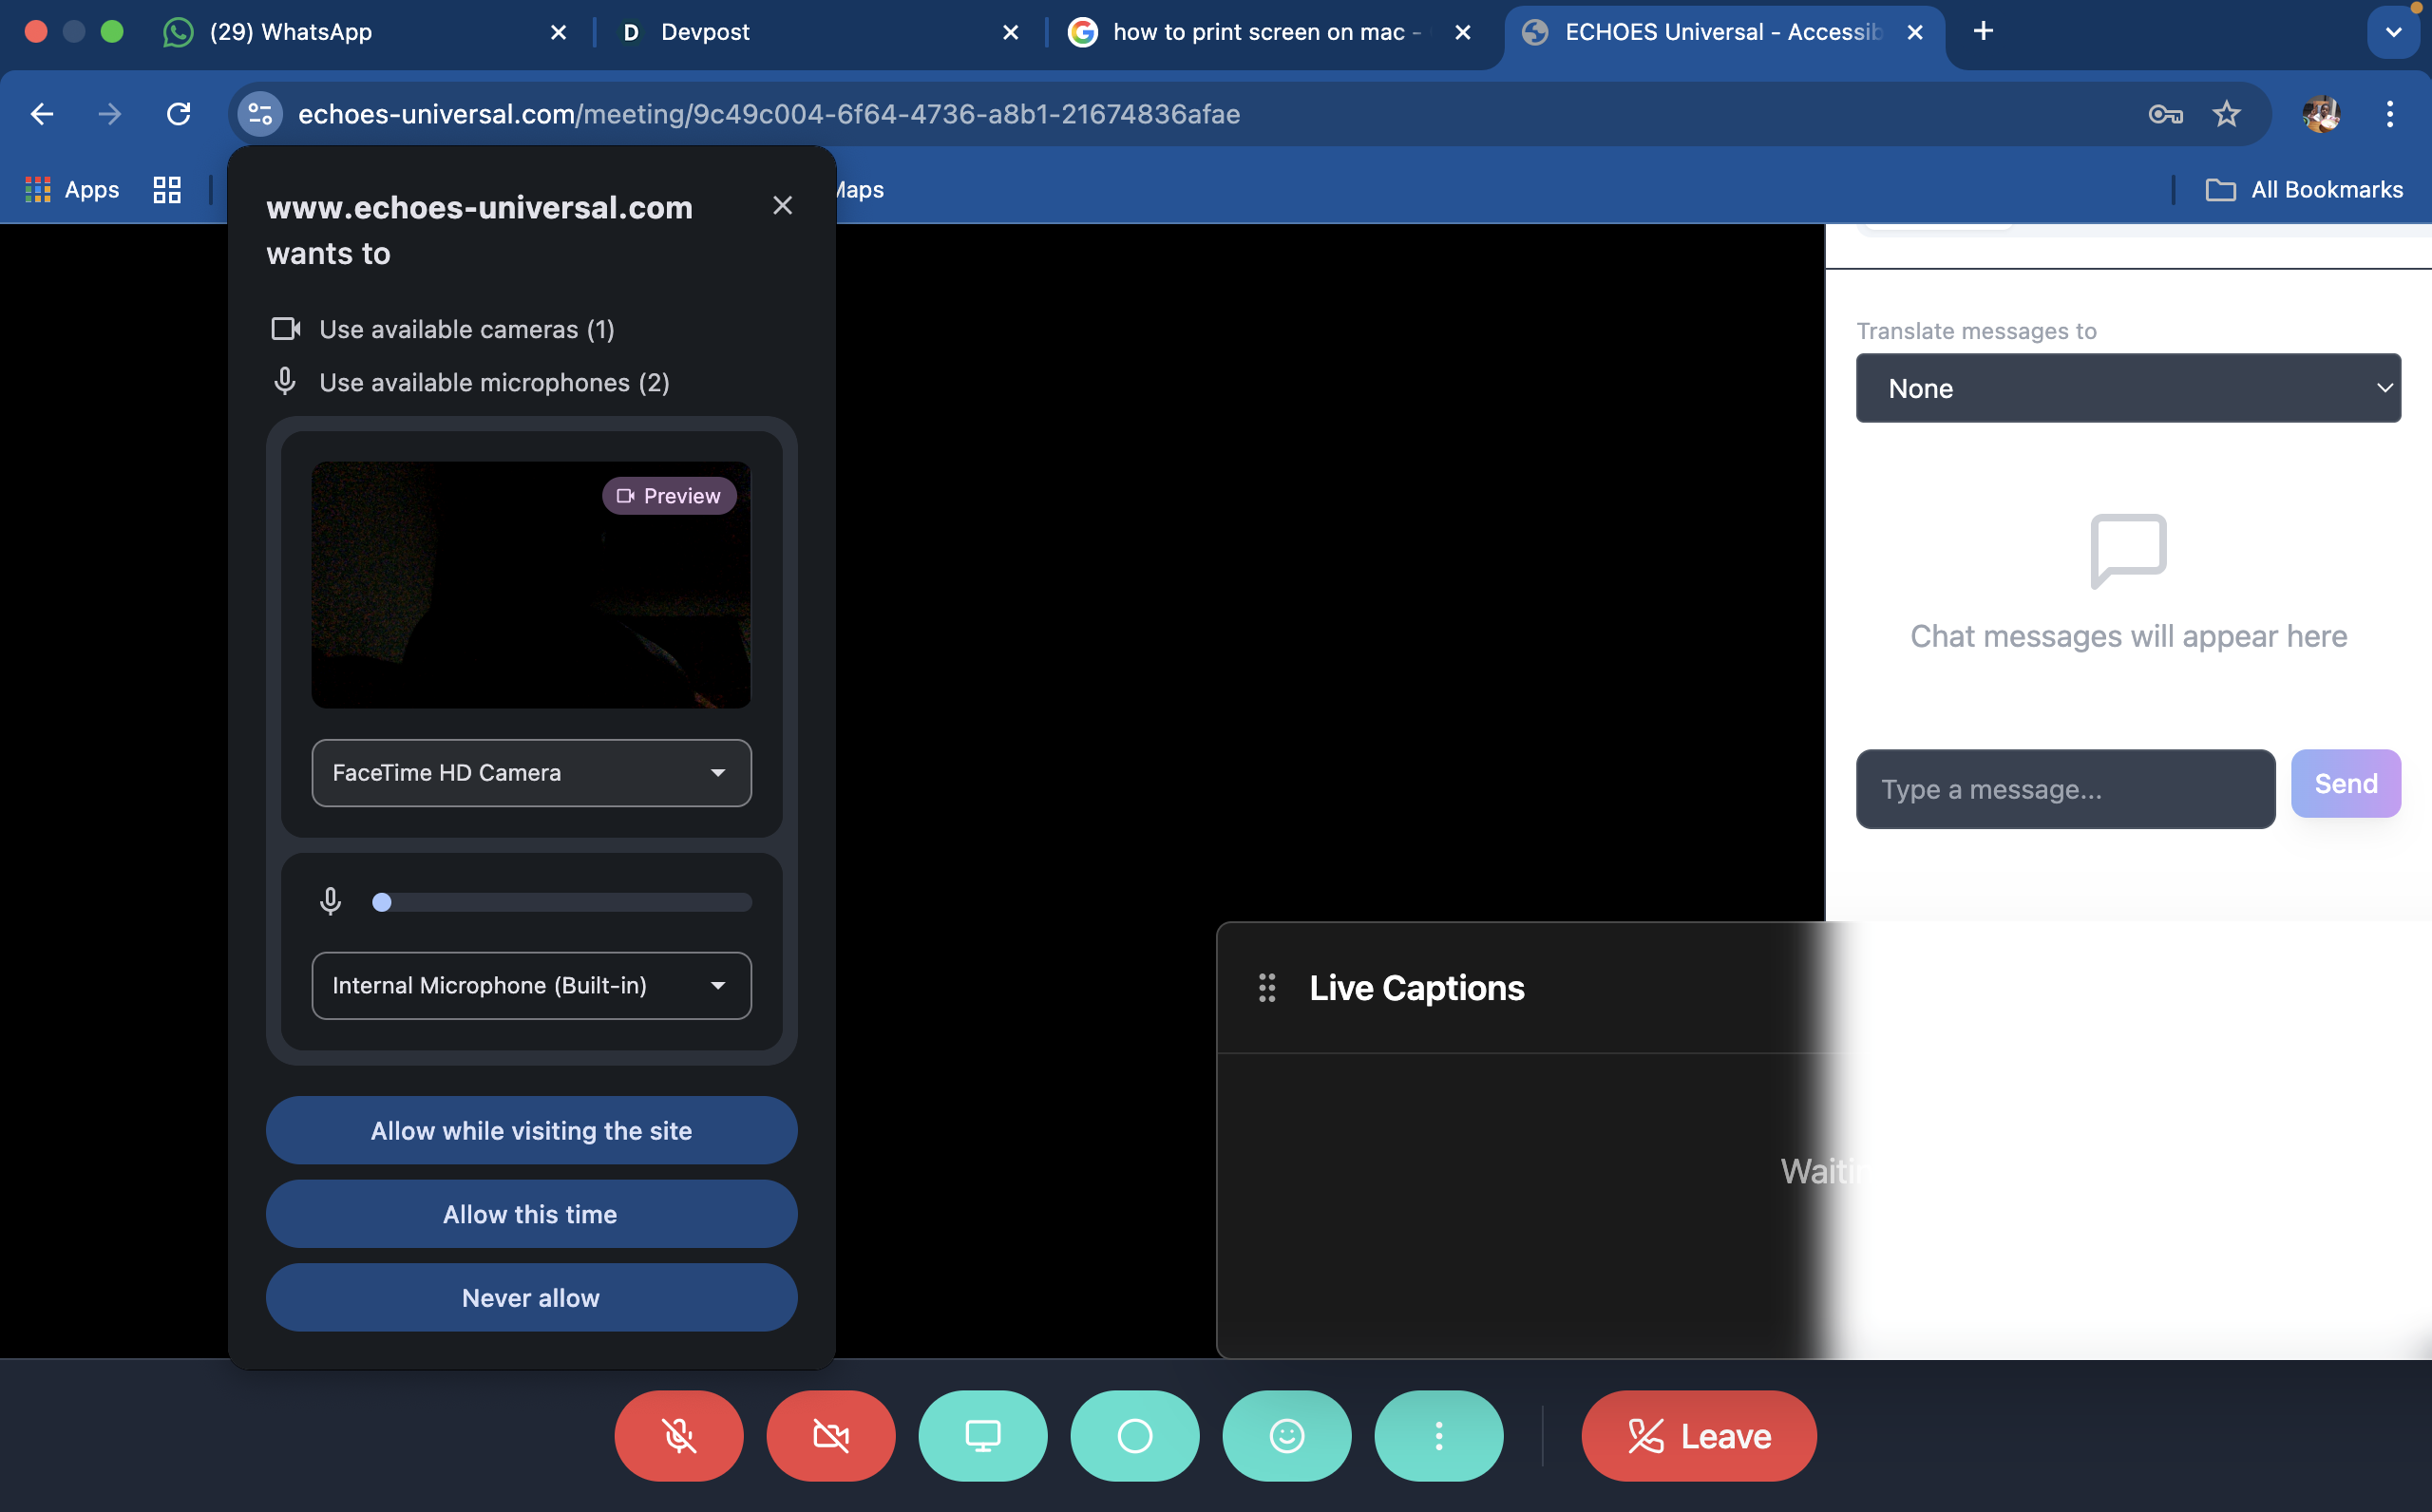Bookmark this page with star icon
Screen dimensions: 2432x1512
coord(2226,114)
